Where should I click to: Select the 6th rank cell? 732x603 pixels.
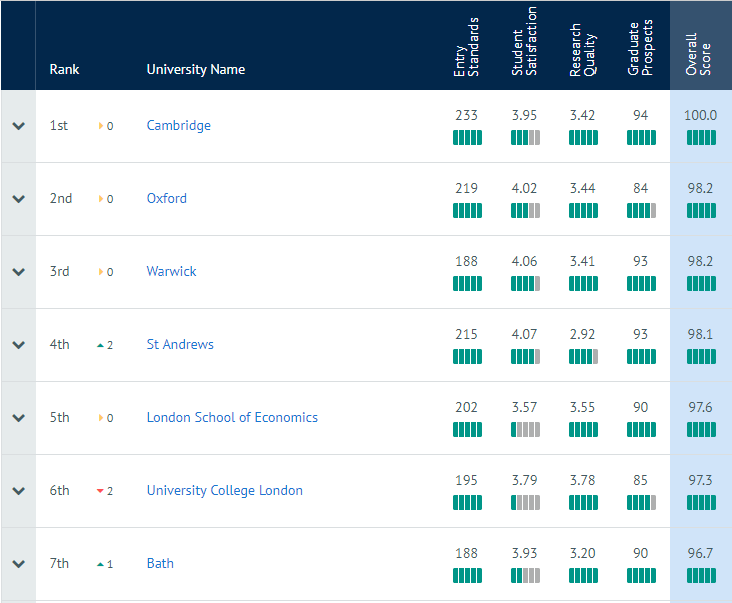(60, 491)
